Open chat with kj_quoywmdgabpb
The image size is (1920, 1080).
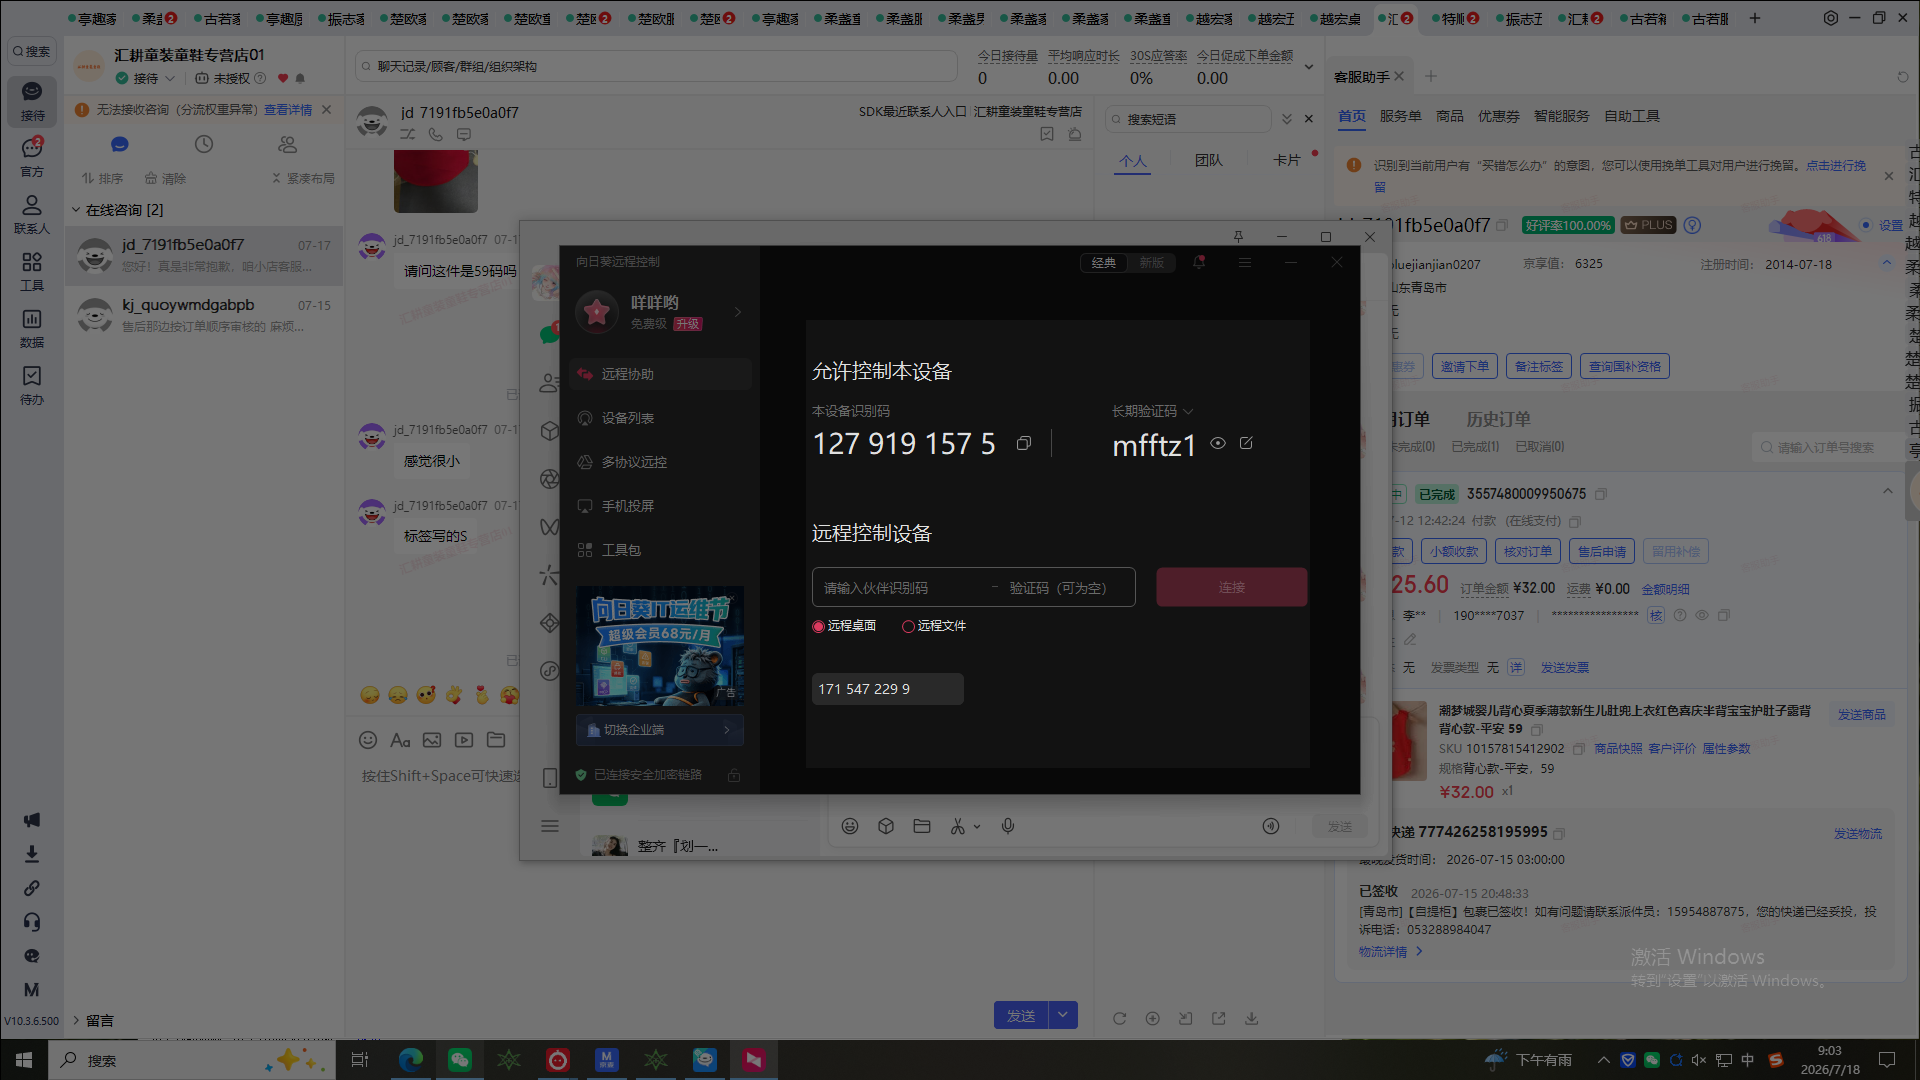pos(204,315)
